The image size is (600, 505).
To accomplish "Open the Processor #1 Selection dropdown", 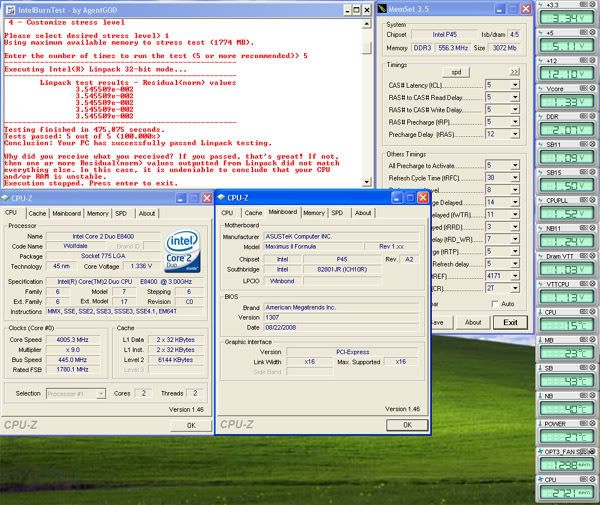I will pyautogui.click(x=101, y=393).
